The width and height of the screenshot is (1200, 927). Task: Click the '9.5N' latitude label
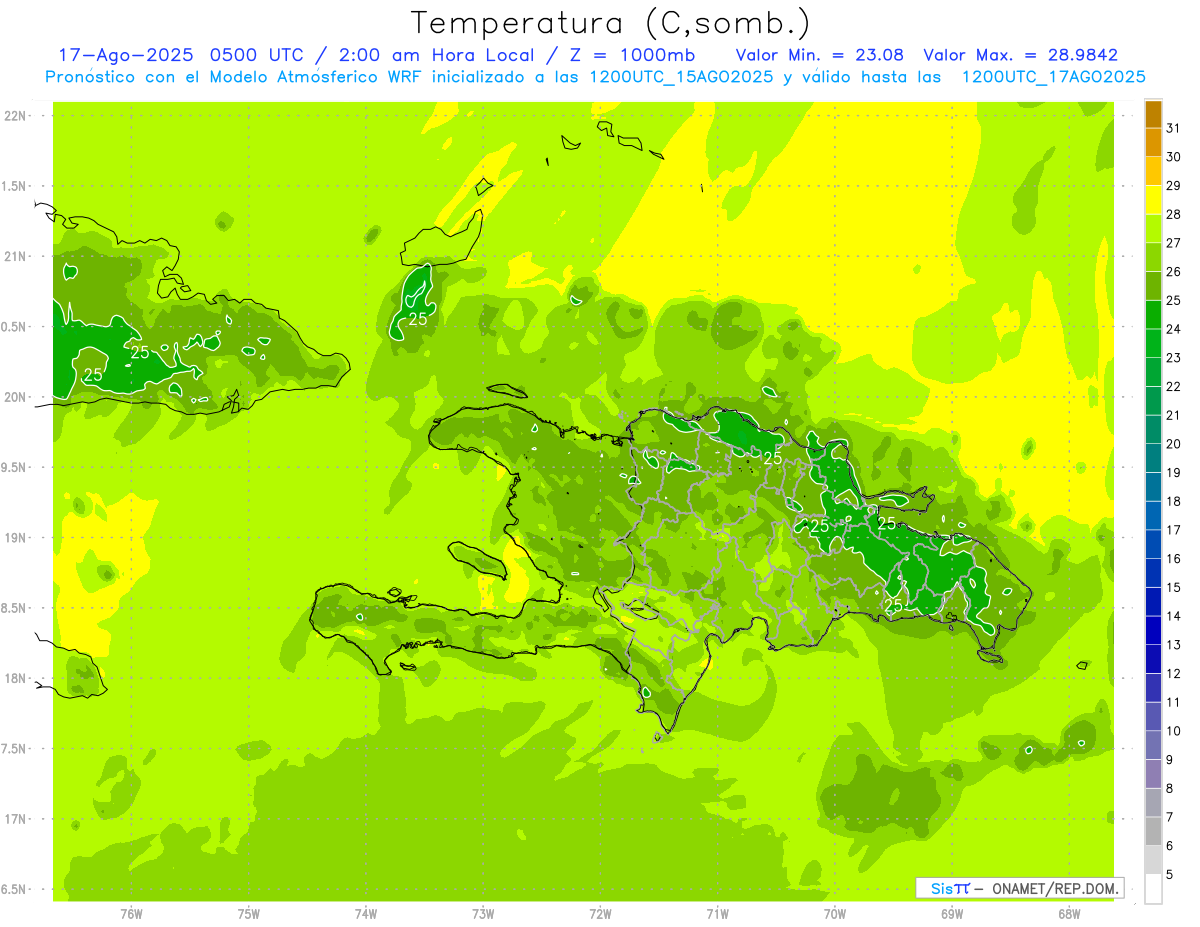tap(15, 467)
